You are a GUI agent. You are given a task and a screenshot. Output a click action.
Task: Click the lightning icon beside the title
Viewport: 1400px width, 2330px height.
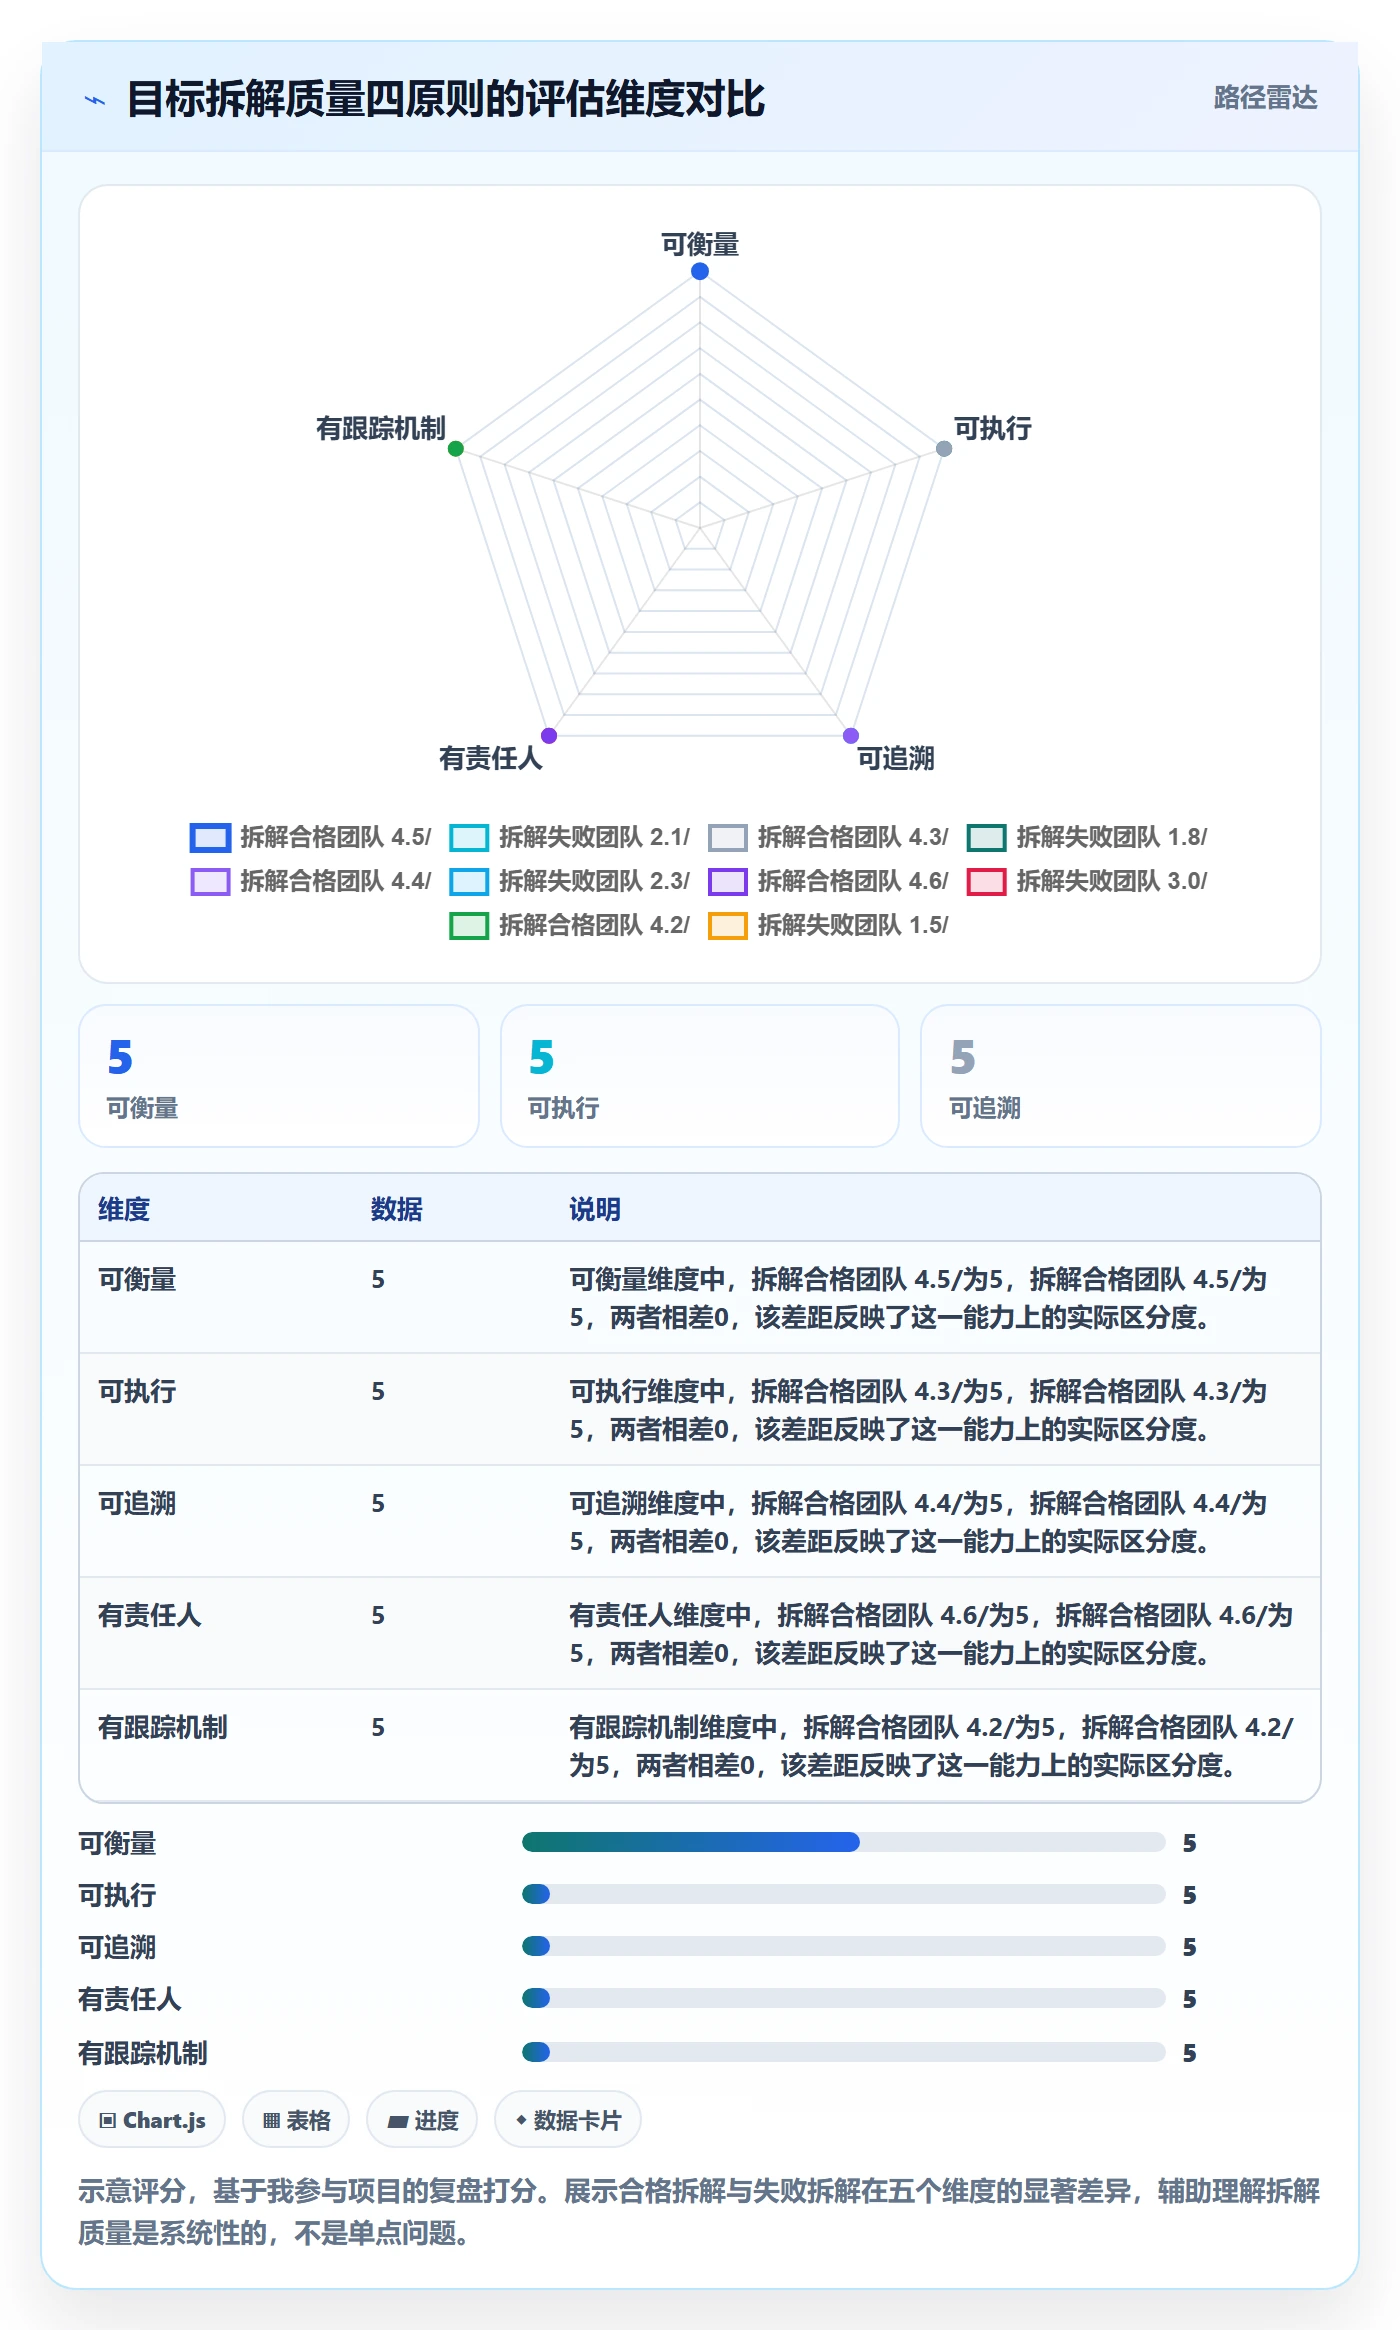coord(95,100)
